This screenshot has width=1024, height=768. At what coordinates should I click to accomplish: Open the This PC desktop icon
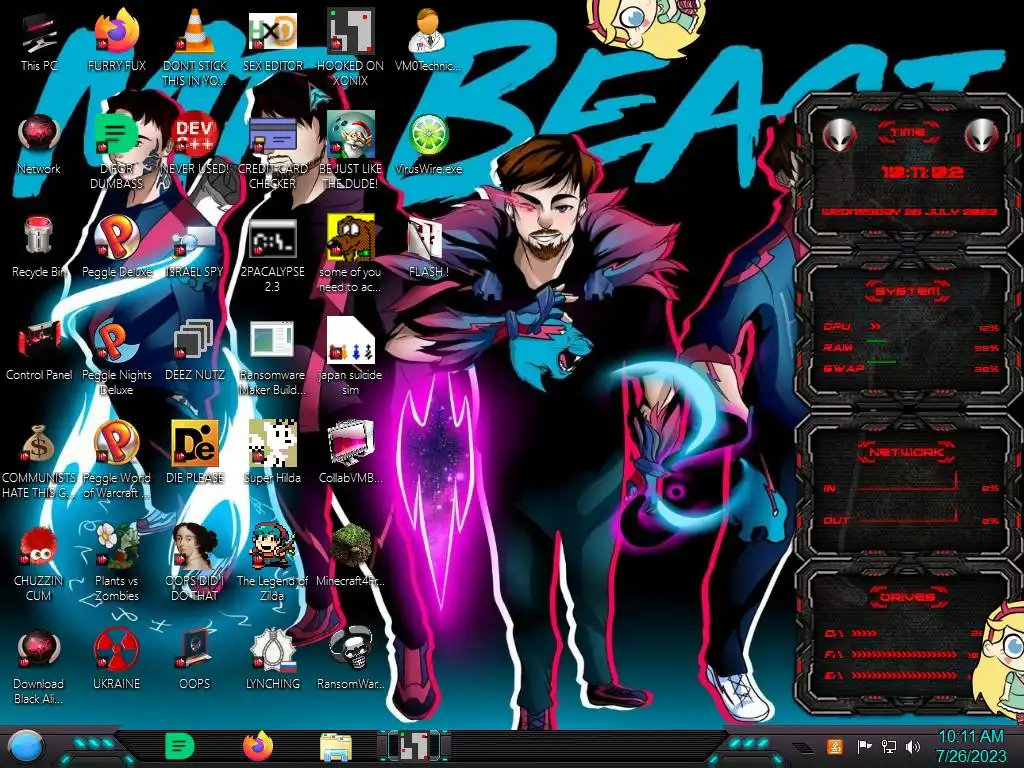pyautogui.click(x=39, y=40)
